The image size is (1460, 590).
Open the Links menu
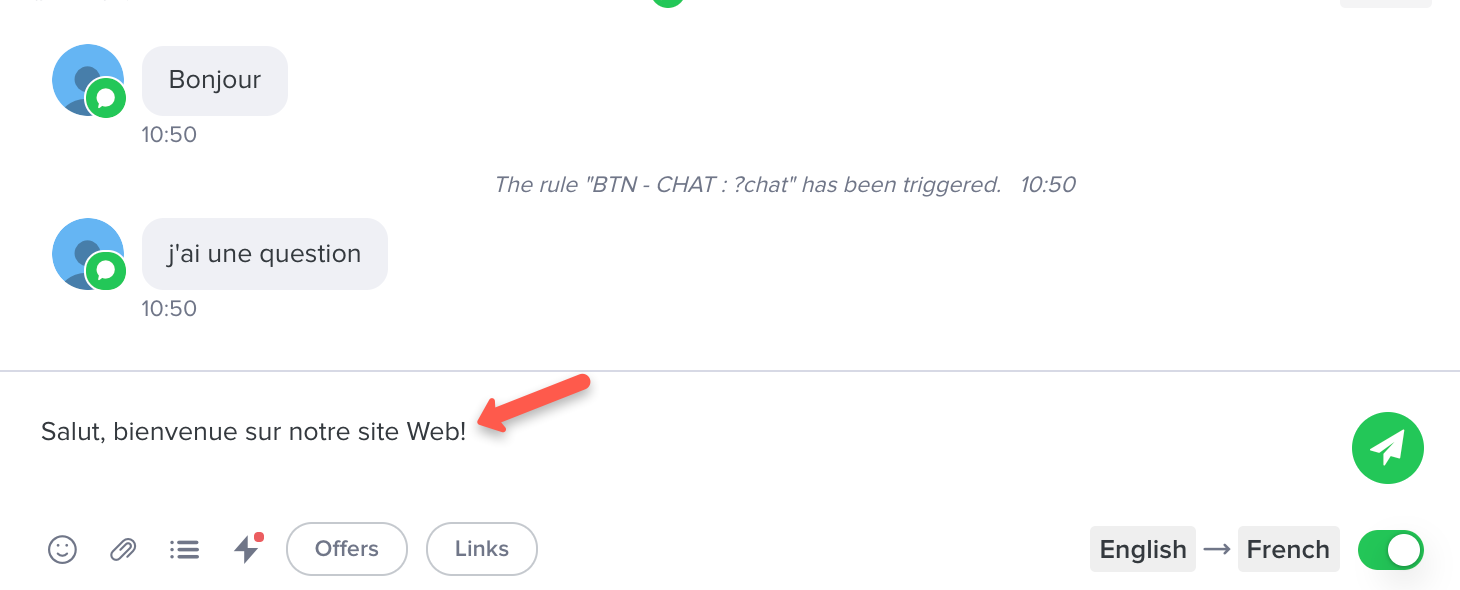[x=482, y=549]
